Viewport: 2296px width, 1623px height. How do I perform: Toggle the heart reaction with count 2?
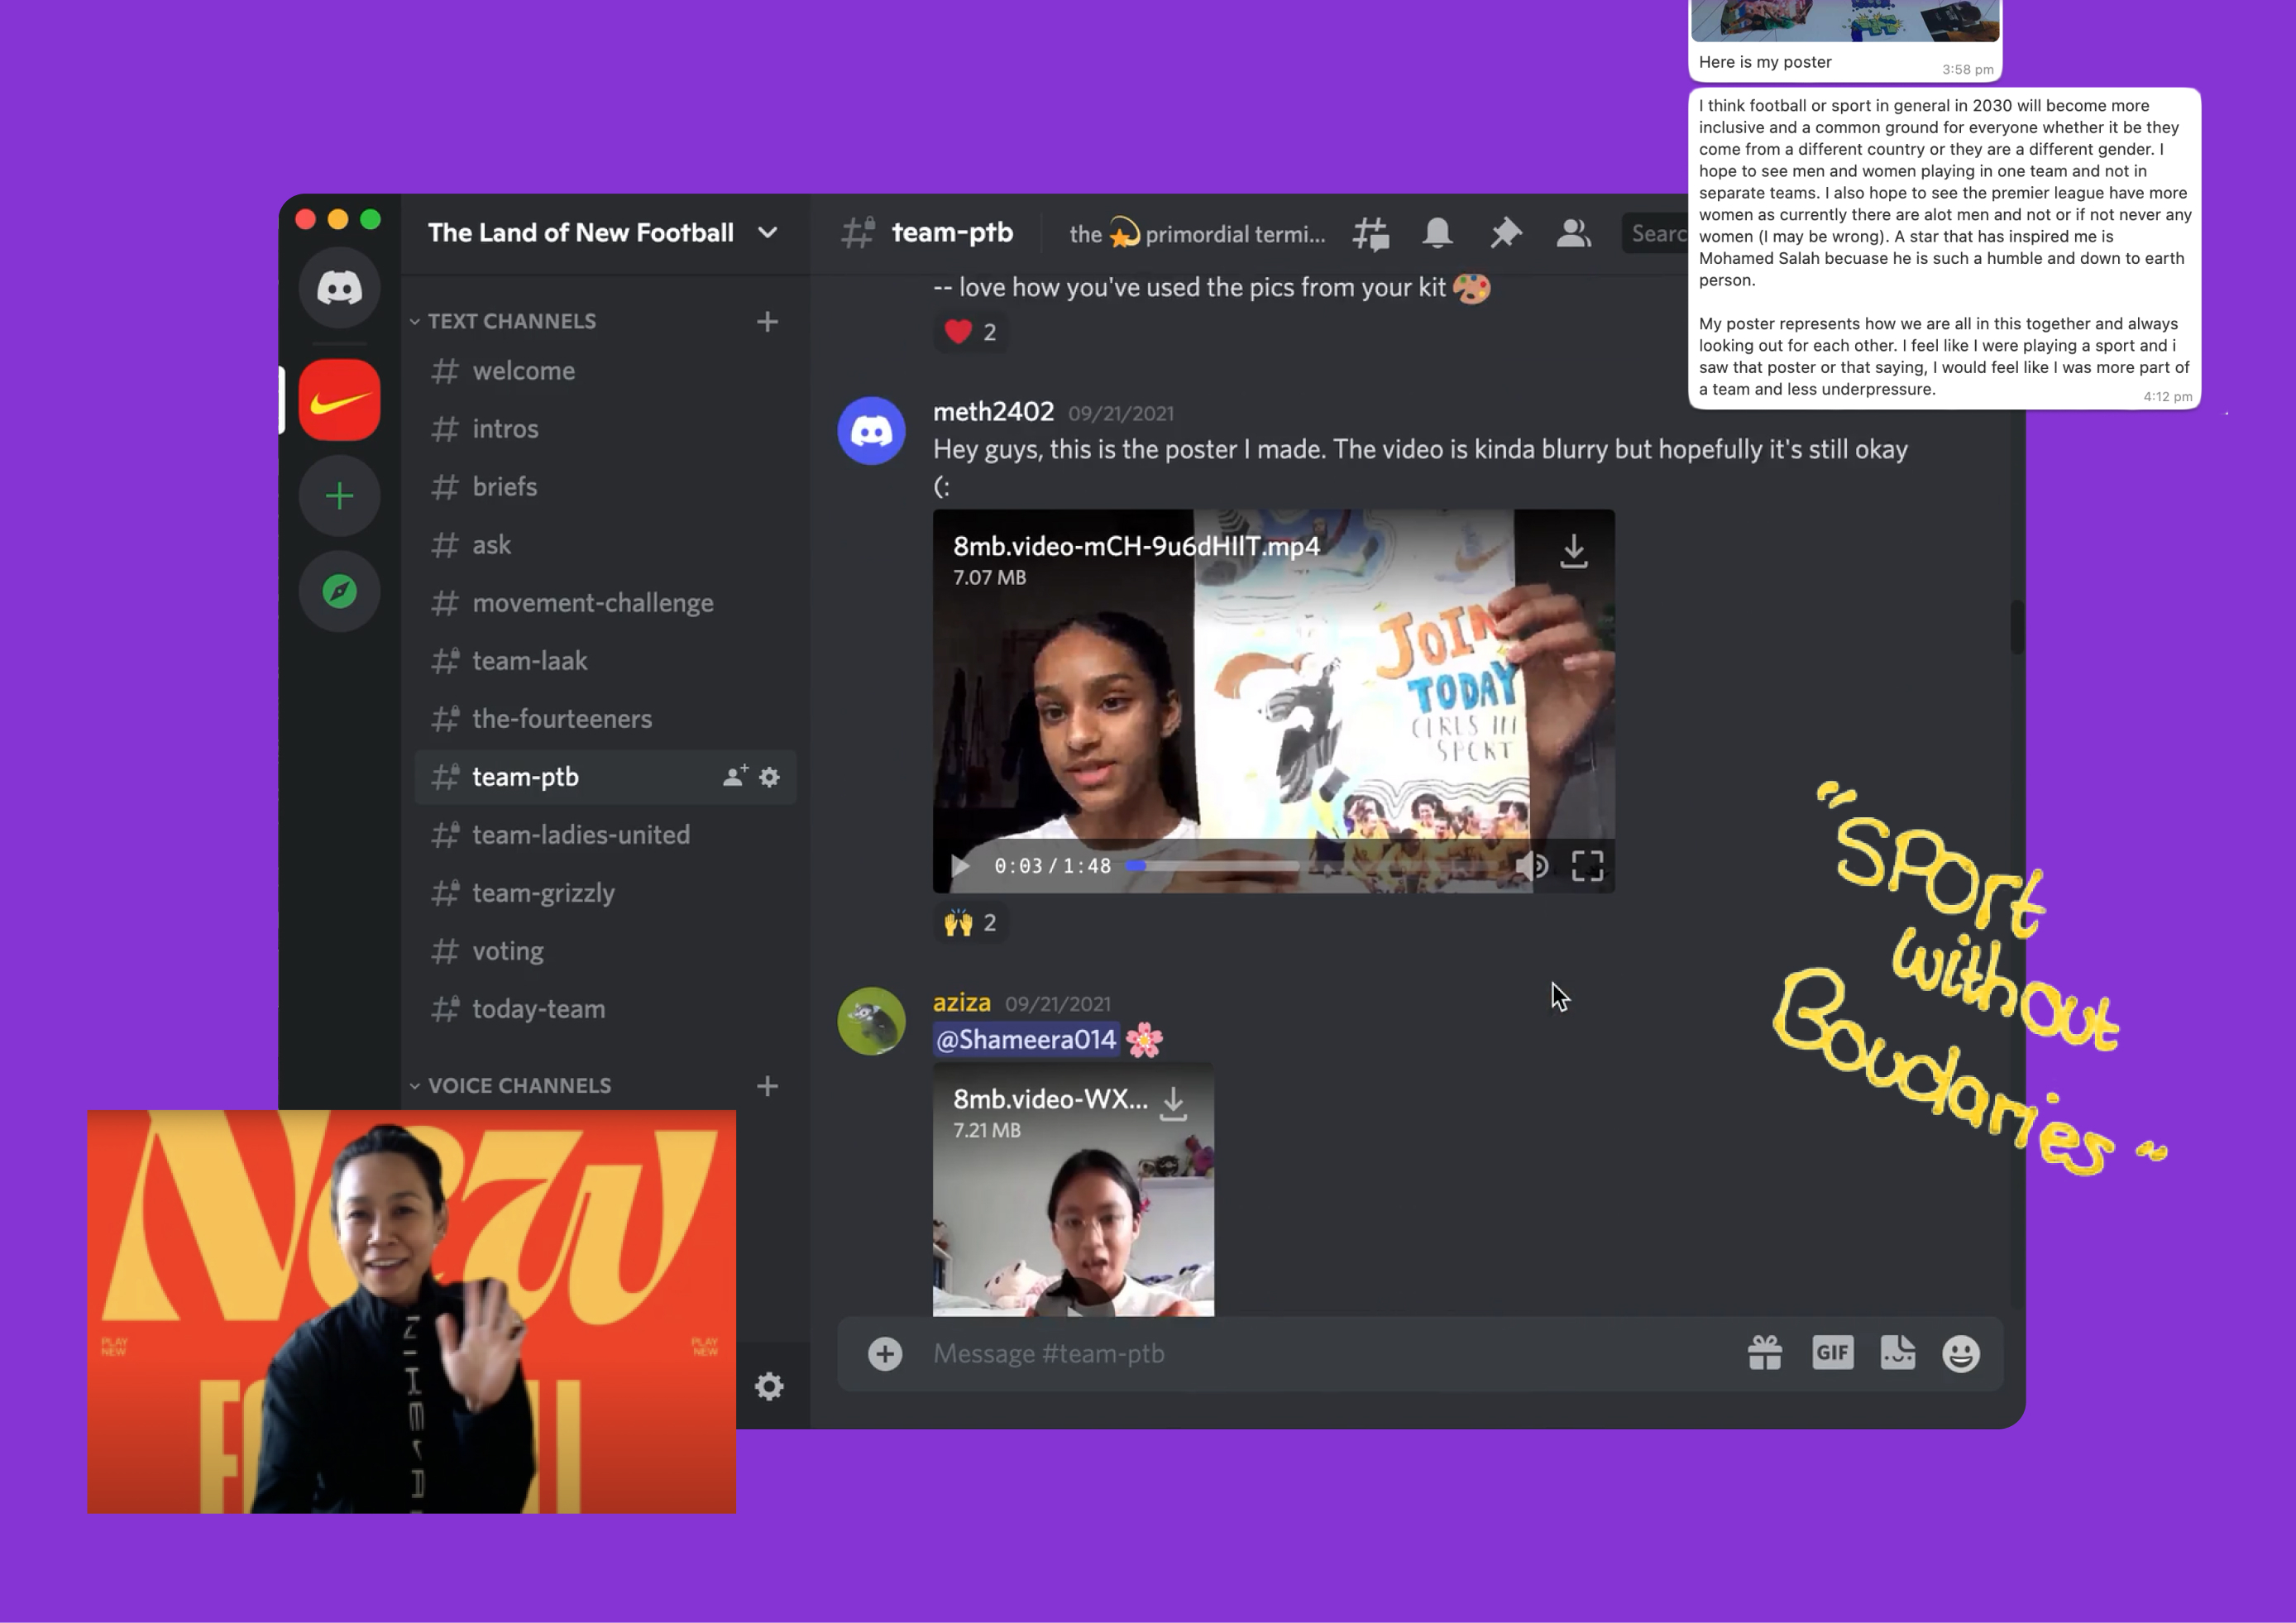tap(970, 332)
